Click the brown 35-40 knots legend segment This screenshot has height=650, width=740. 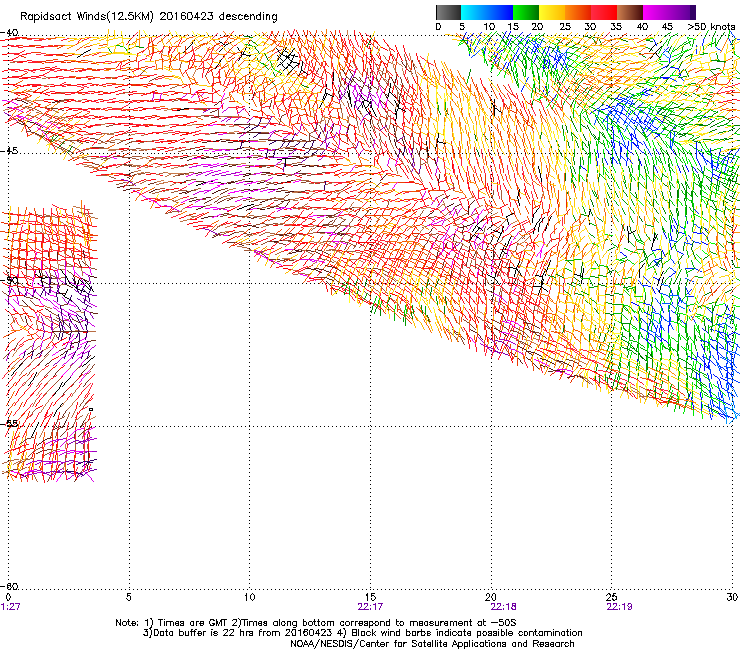point(630,12)
